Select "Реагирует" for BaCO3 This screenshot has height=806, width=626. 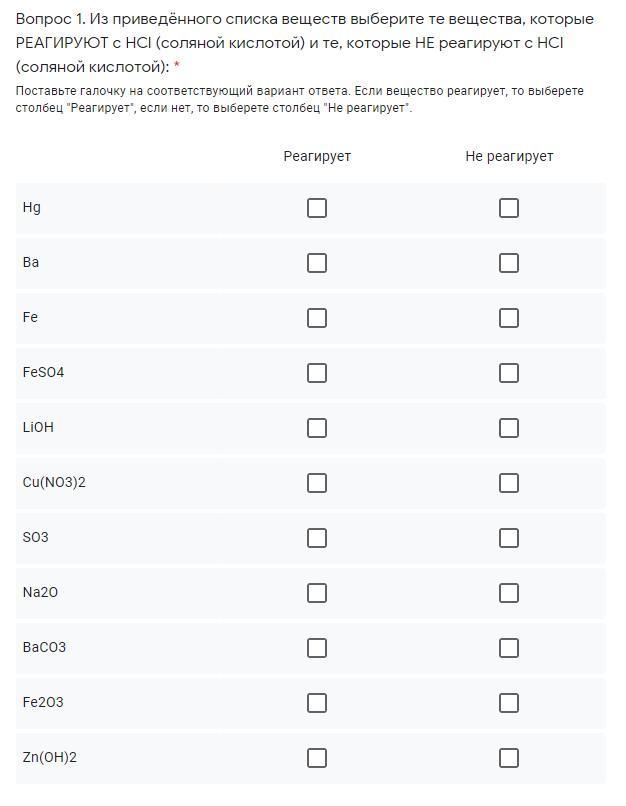coord(317,648)
